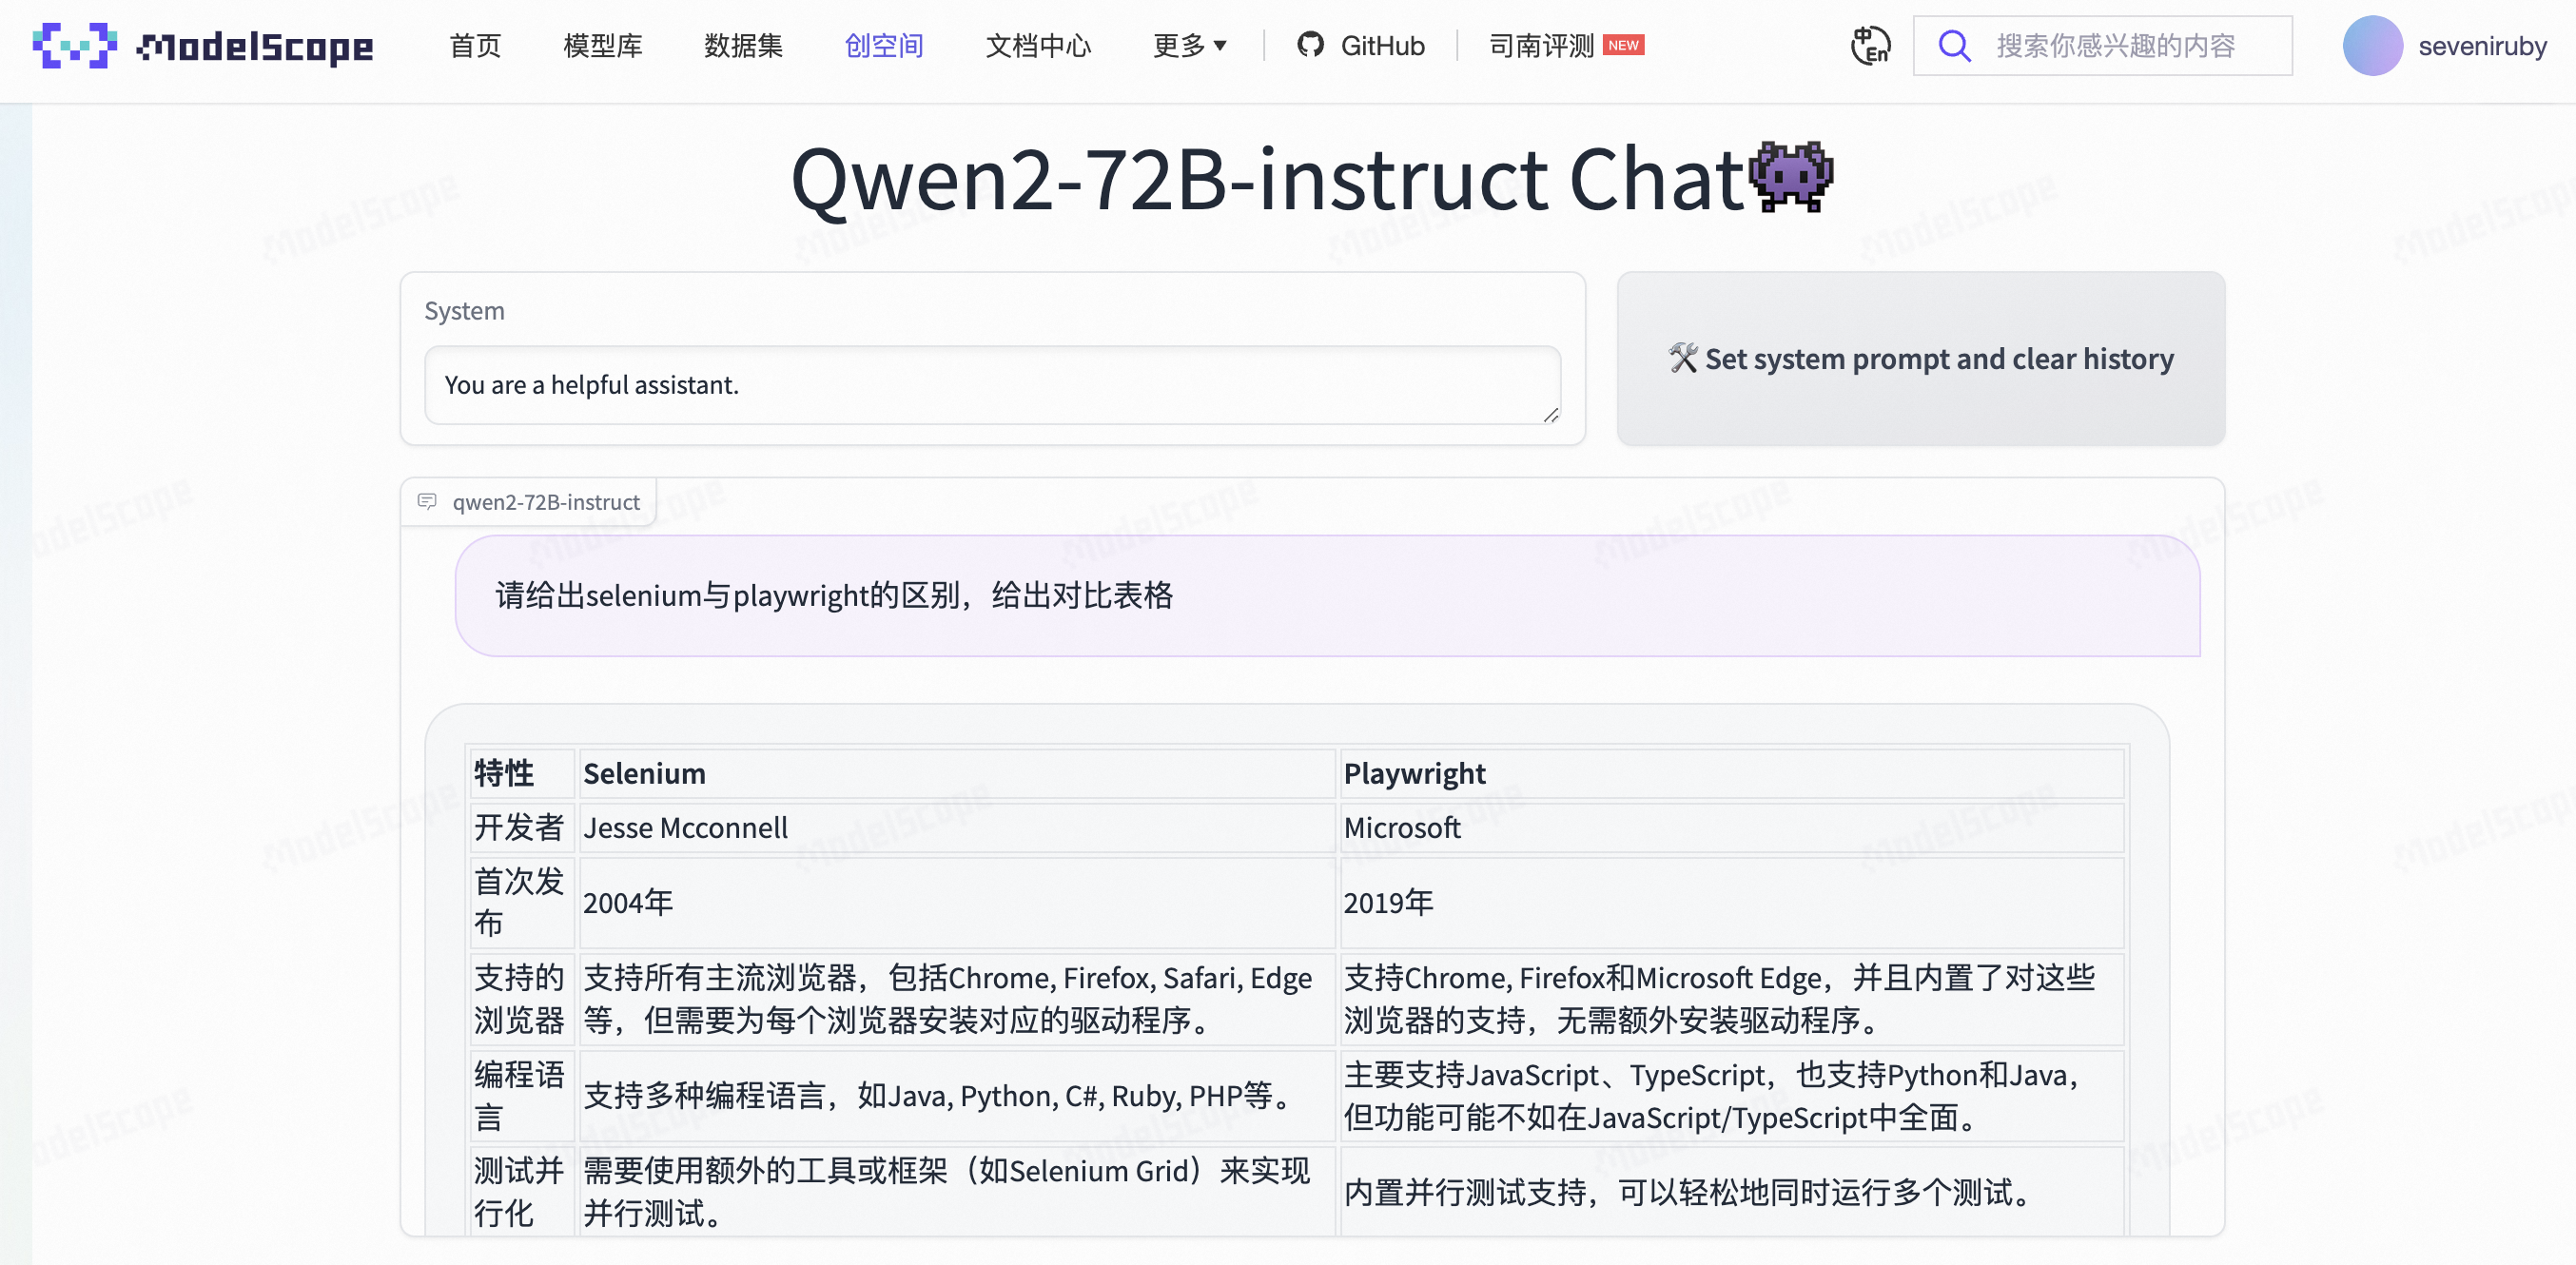
Task: Click the GitHub octocat icon
Action: (x=1310, y=45)
